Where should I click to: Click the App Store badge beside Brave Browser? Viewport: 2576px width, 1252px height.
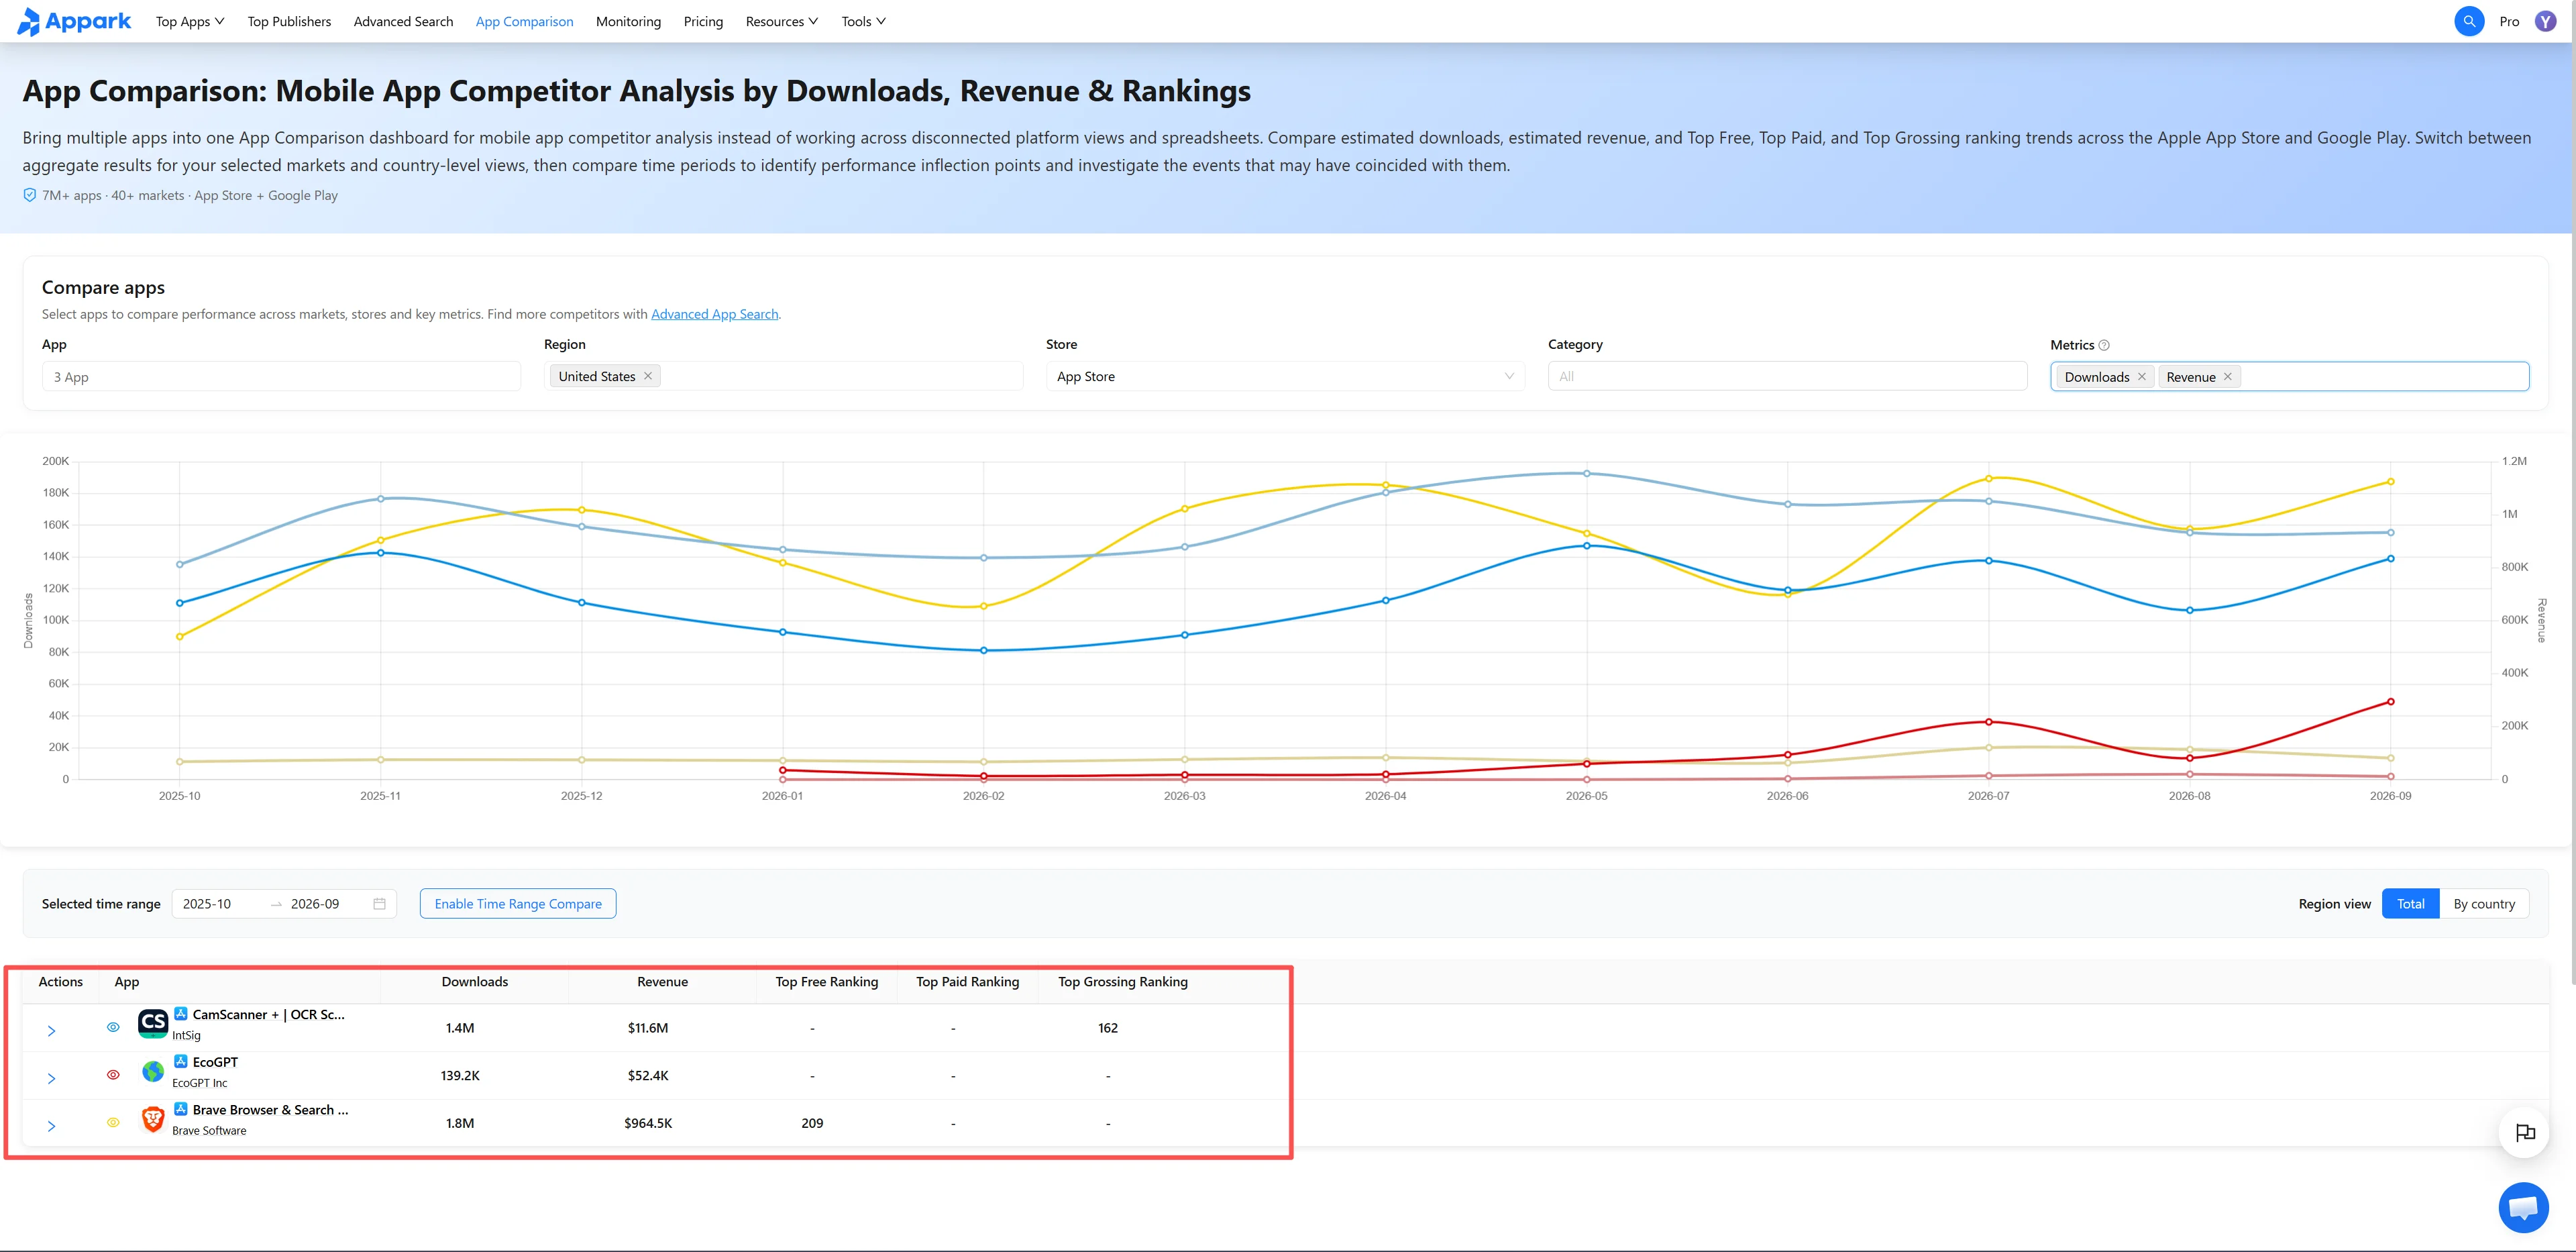[x=181, y=1109]
